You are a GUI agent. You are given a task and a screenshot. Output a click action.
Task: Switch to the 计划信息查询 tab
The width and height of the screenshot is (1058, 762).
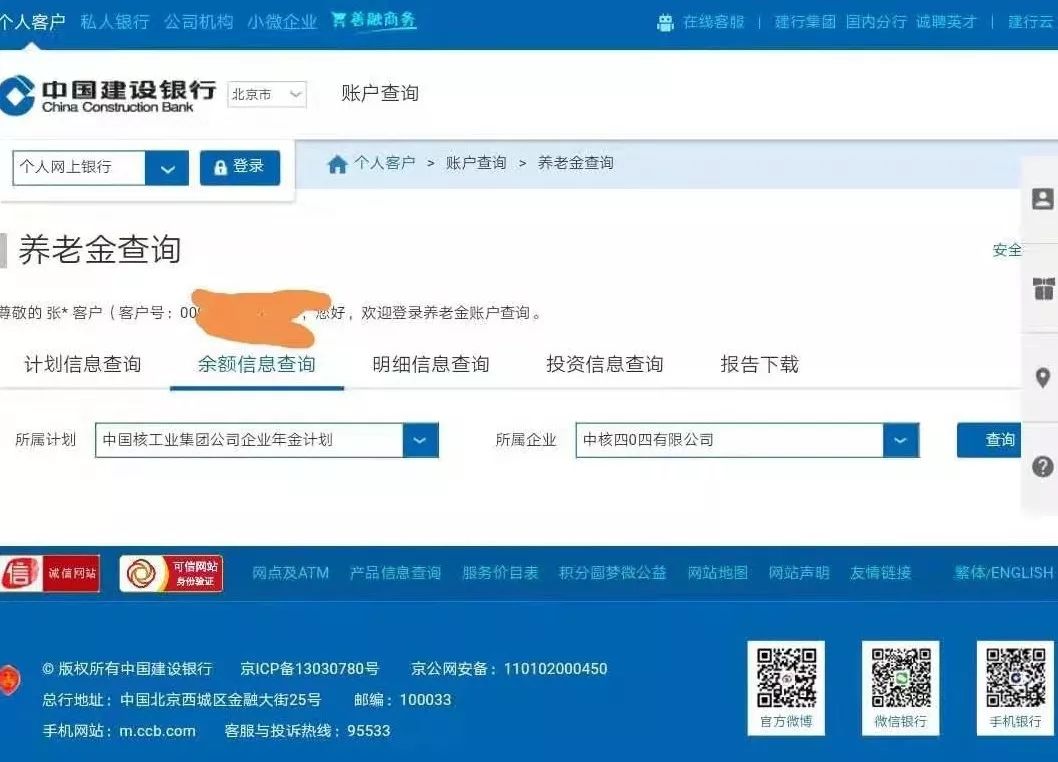coord(83,364)
